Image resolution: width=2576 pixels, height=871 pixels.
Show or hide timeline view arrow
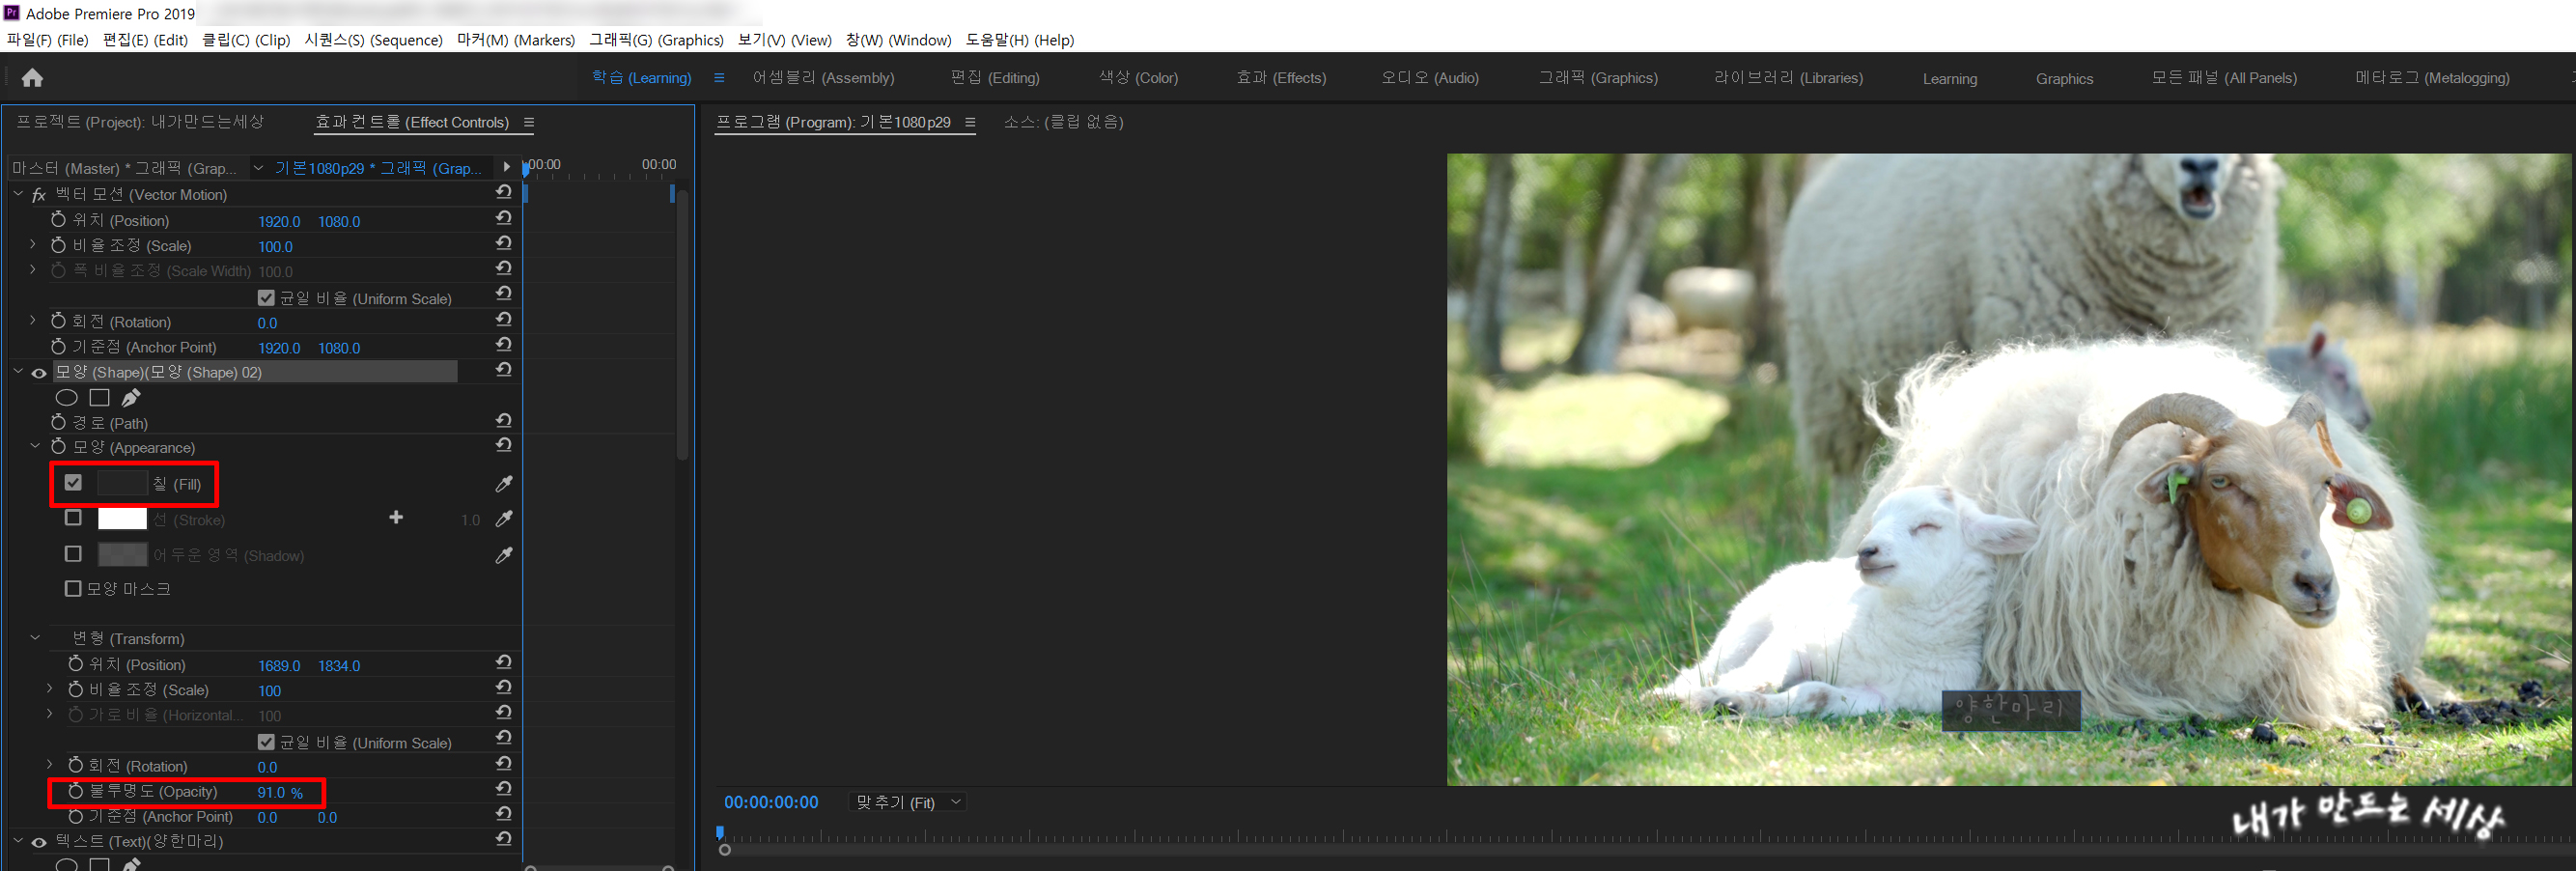pyautogui.click(x=506, y=167)
